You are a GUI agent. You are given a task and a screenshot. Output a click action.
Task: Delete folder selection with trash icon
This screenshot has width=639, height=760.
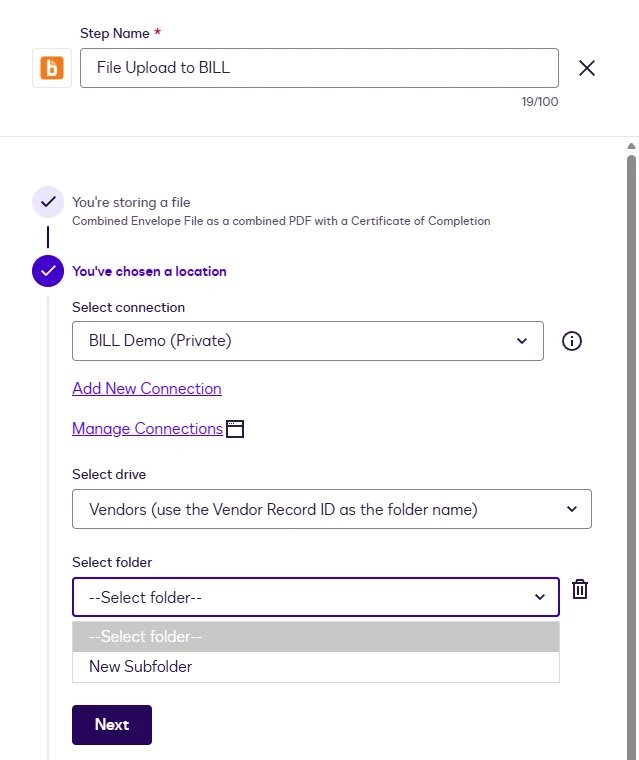point(580,589)
